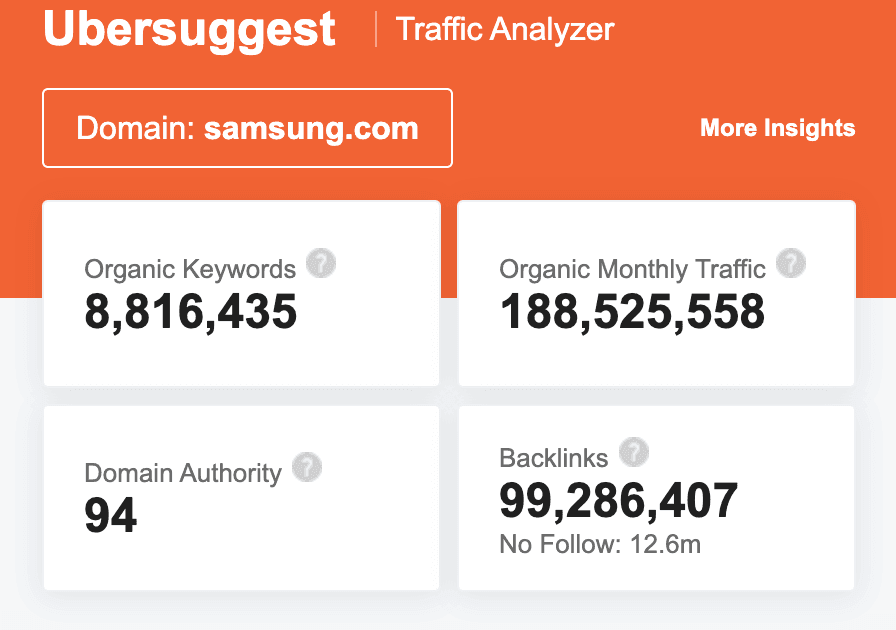Click the Organic Keywords label
The image size is (896, 630).
pyautogui.click(x=190, y=269)
